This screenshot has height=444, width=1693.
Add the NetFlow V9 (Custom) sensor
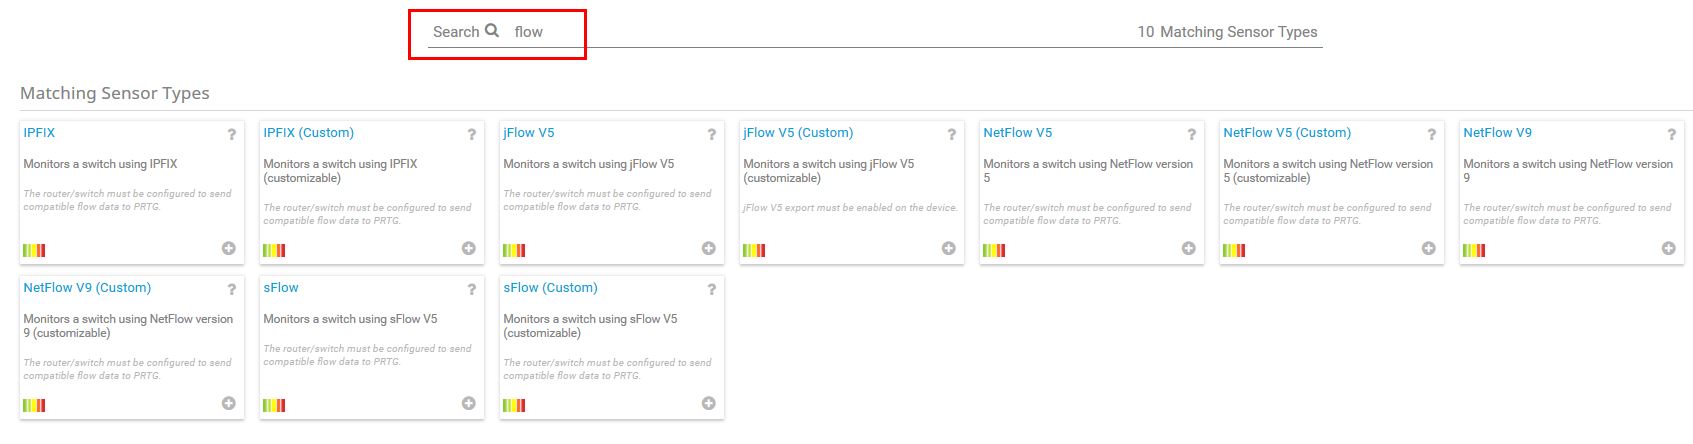tap(228, 403)
